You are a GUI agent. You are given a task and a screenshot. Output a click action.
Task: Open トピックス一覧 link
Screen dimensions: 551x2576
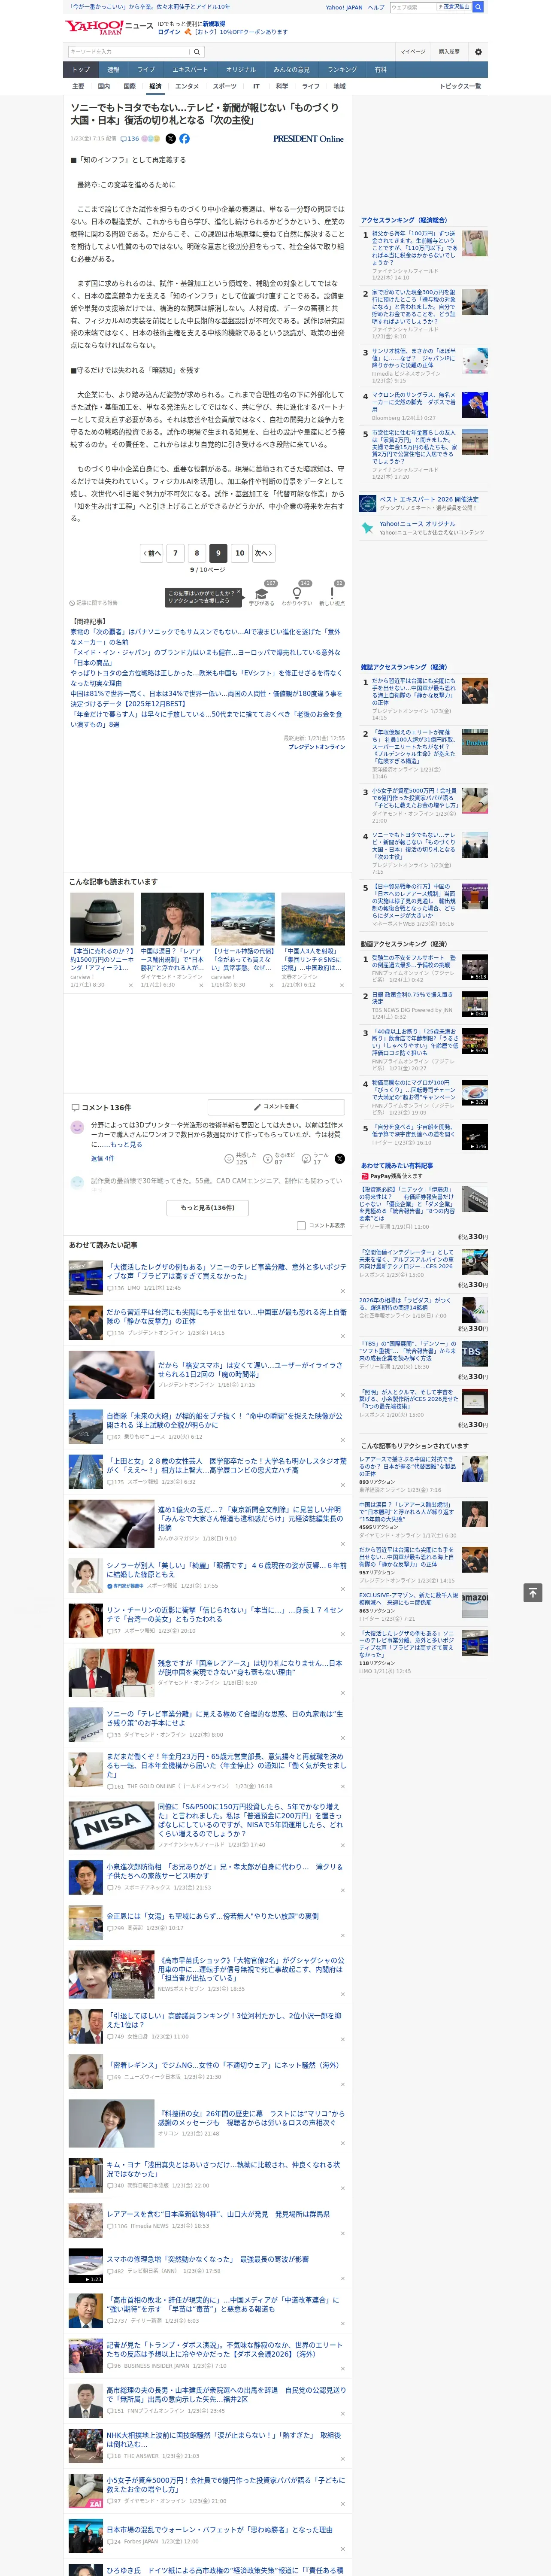click(x=460, y=87)
